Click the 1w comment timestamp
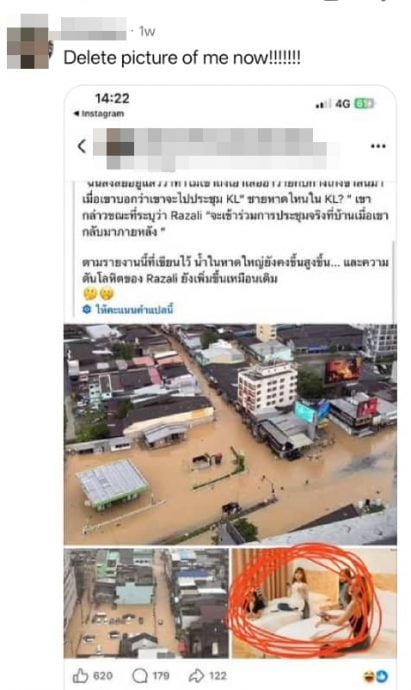This screenshot has width=411, height=690. pos(147,31)
